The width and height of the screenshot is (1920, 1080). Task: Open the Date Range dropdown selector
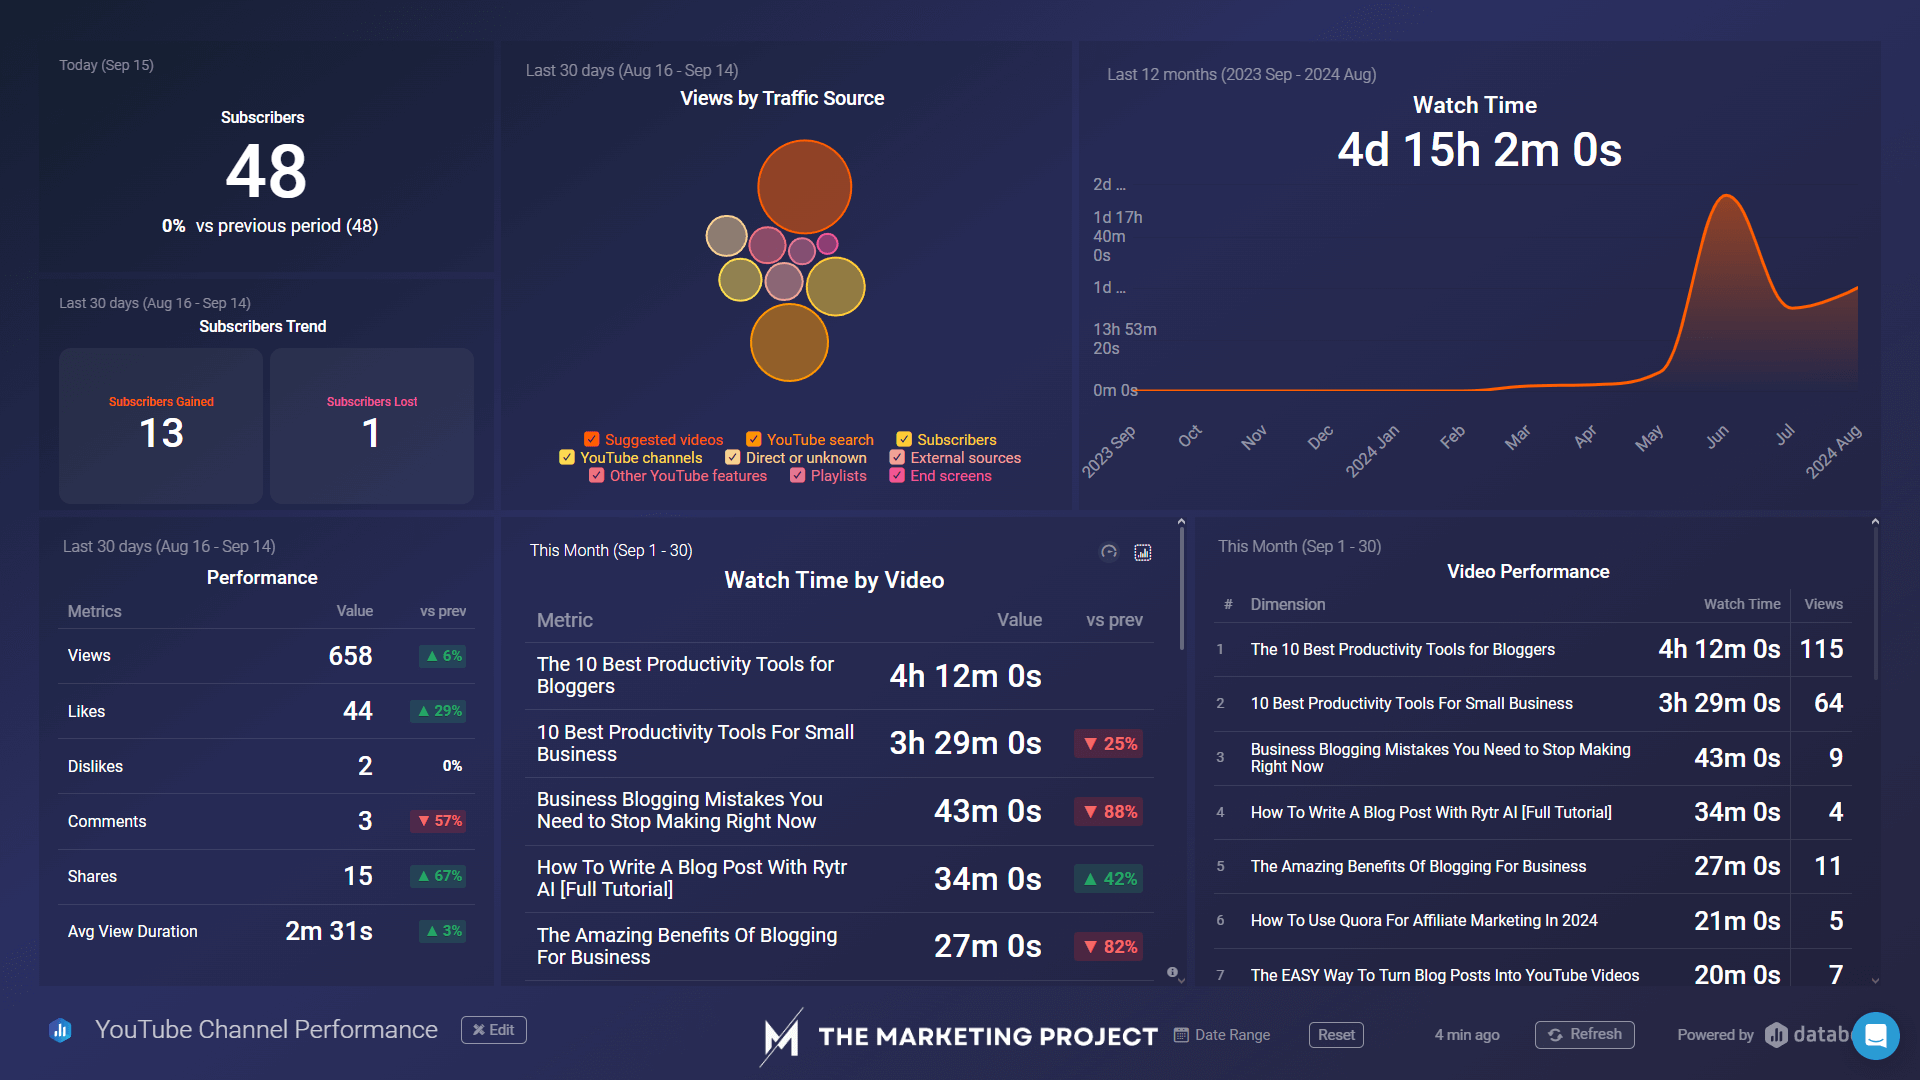(x=1226, y=1030)
